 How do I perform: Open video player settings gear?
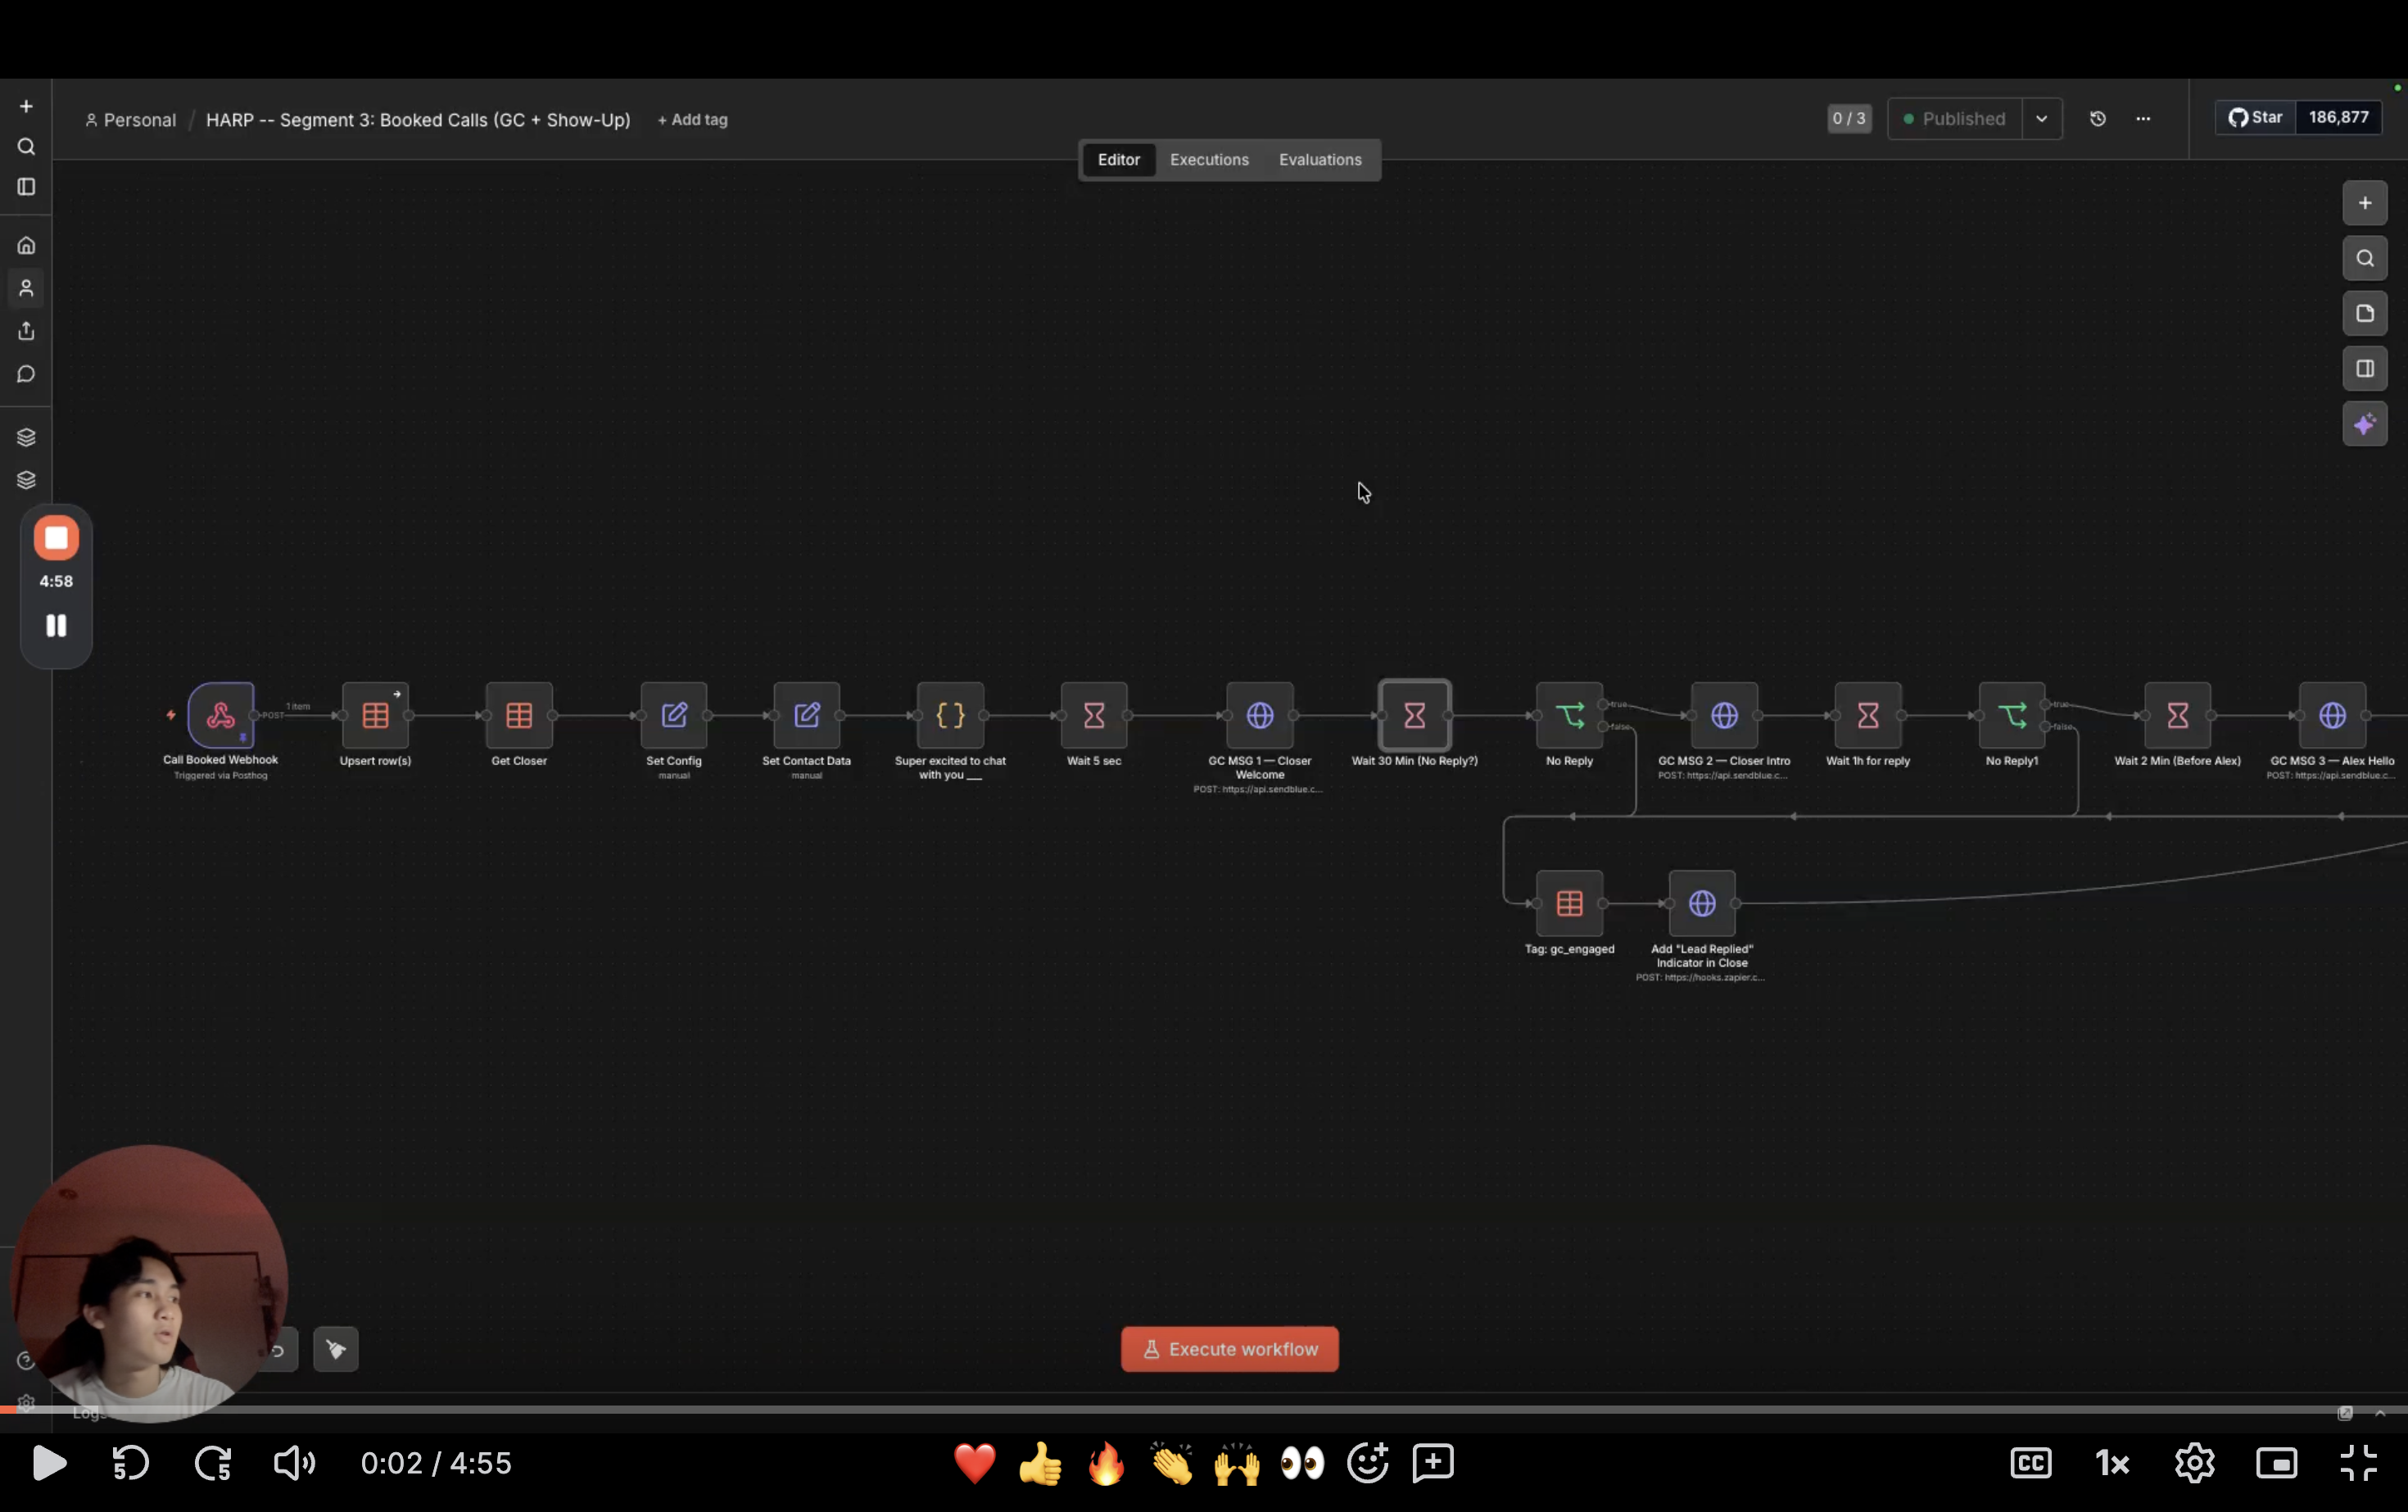pyautogui.click(x=2194, y=1463)
